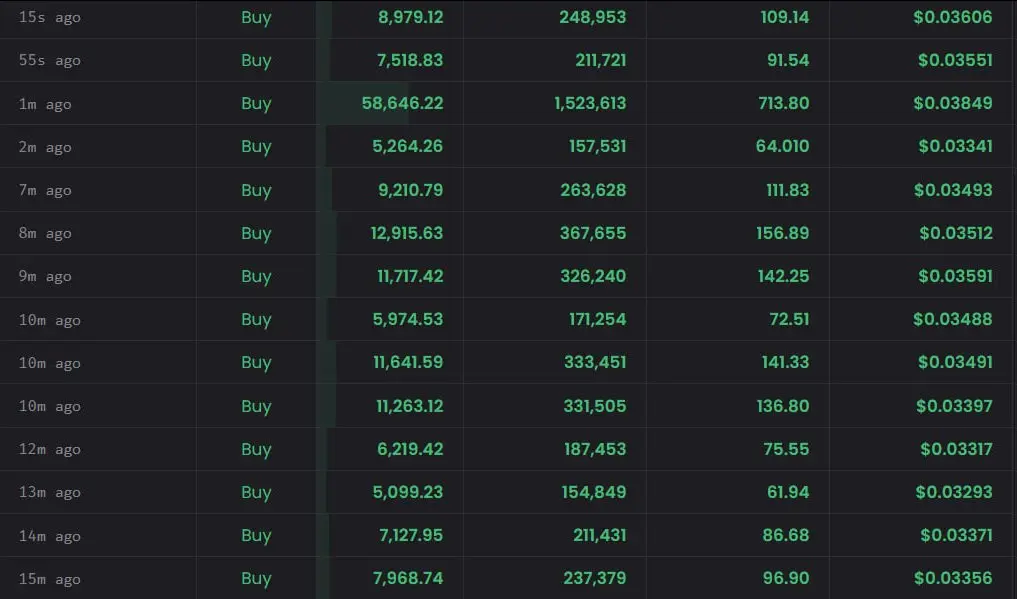Click the 12m ago timestamp

click(49, 450)
